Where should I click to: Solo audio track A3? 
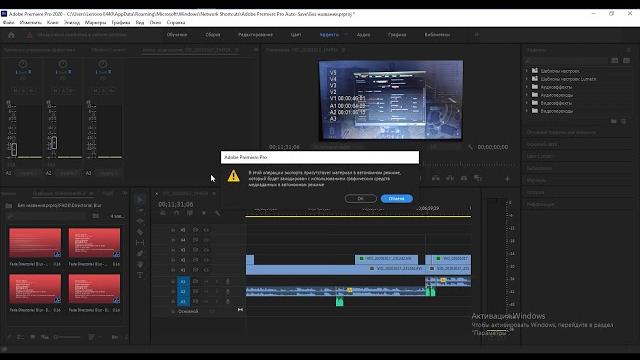[x=216, y=301]
